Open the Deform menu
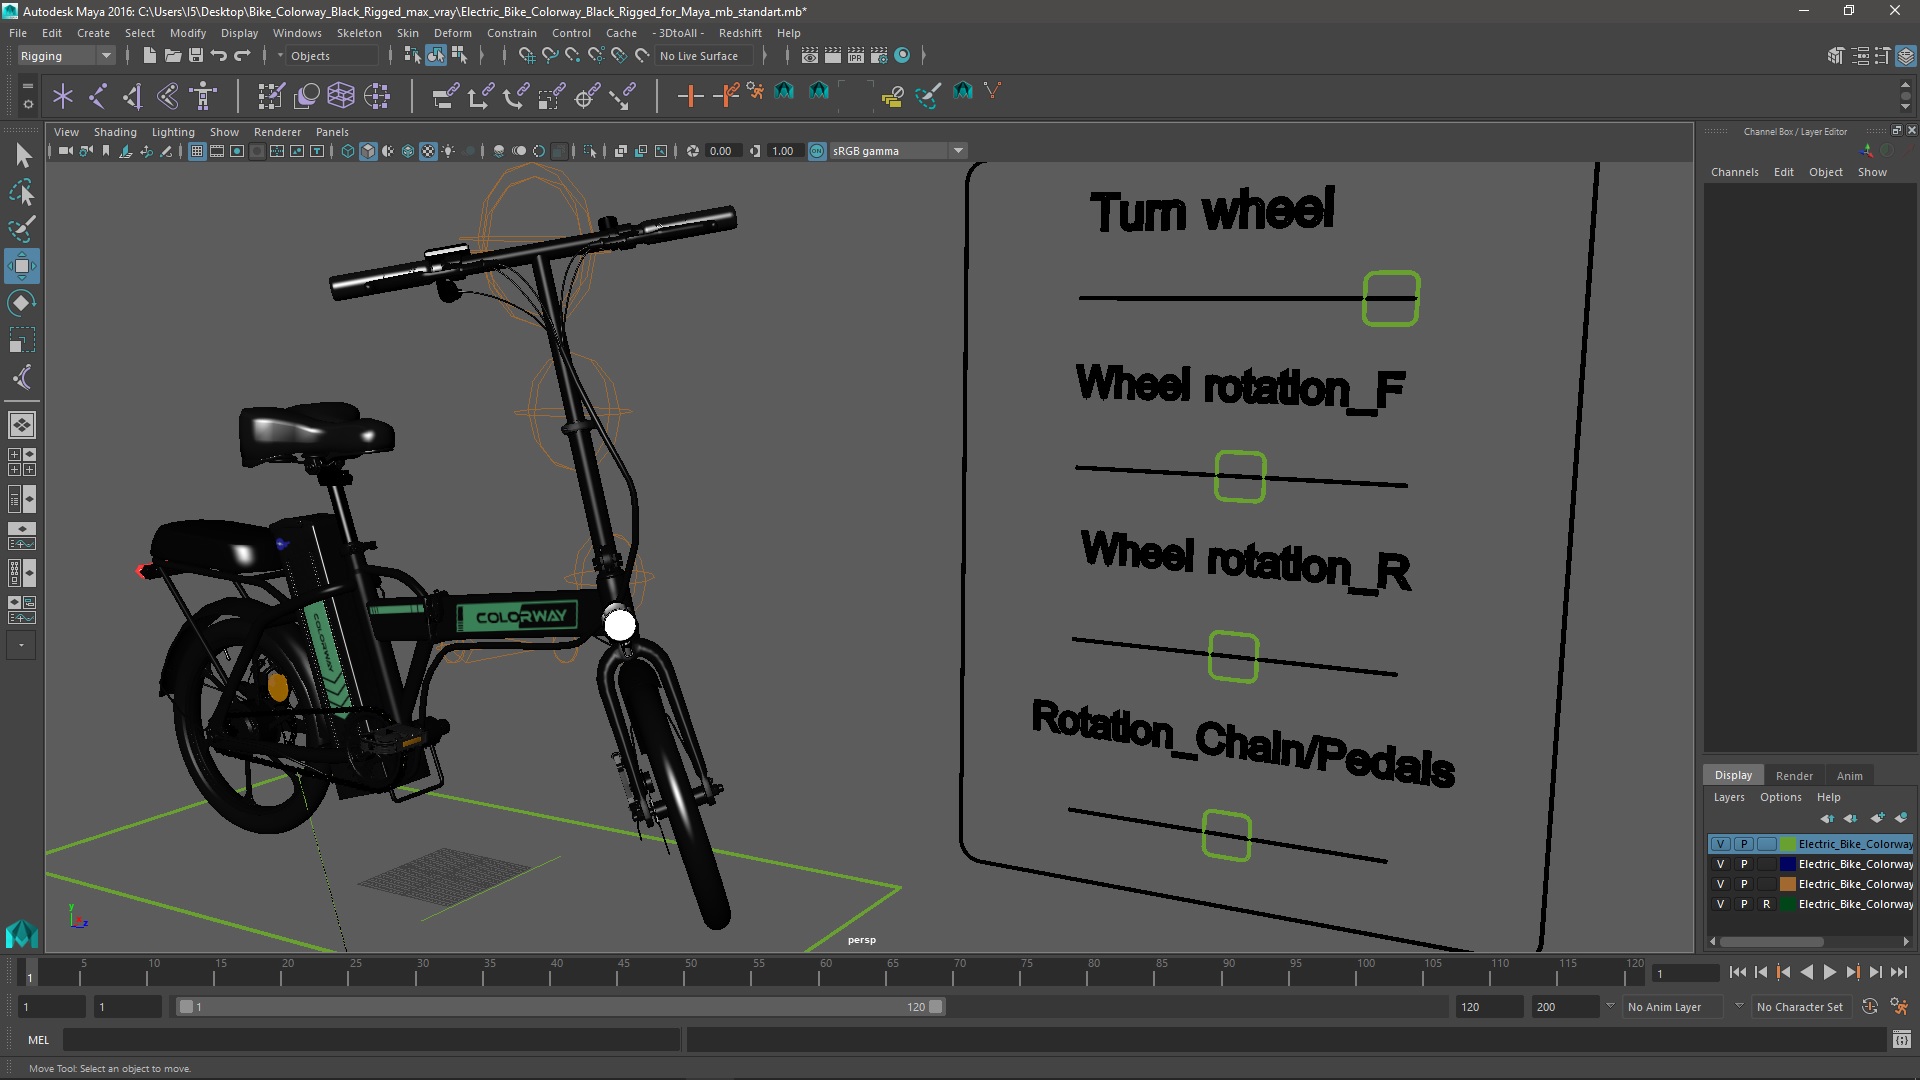The width and height of the screenshot is (1920, 1080). pyautogui.click(x=452, y=33)
